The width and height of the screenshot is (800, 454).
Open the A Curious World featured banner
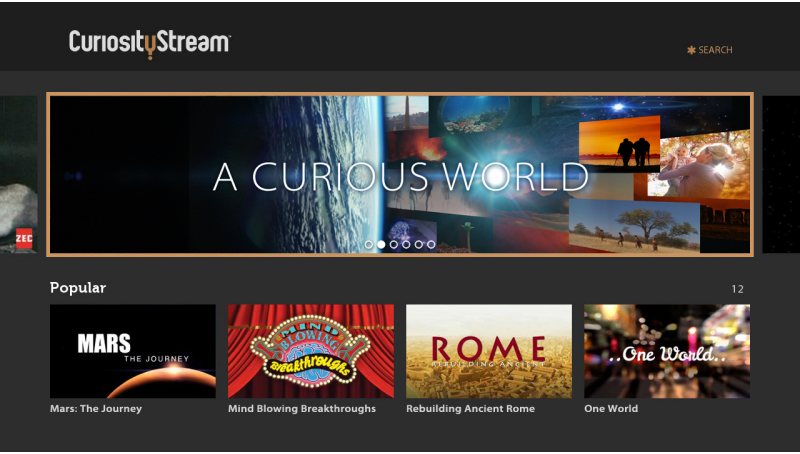tap(400, 174)
